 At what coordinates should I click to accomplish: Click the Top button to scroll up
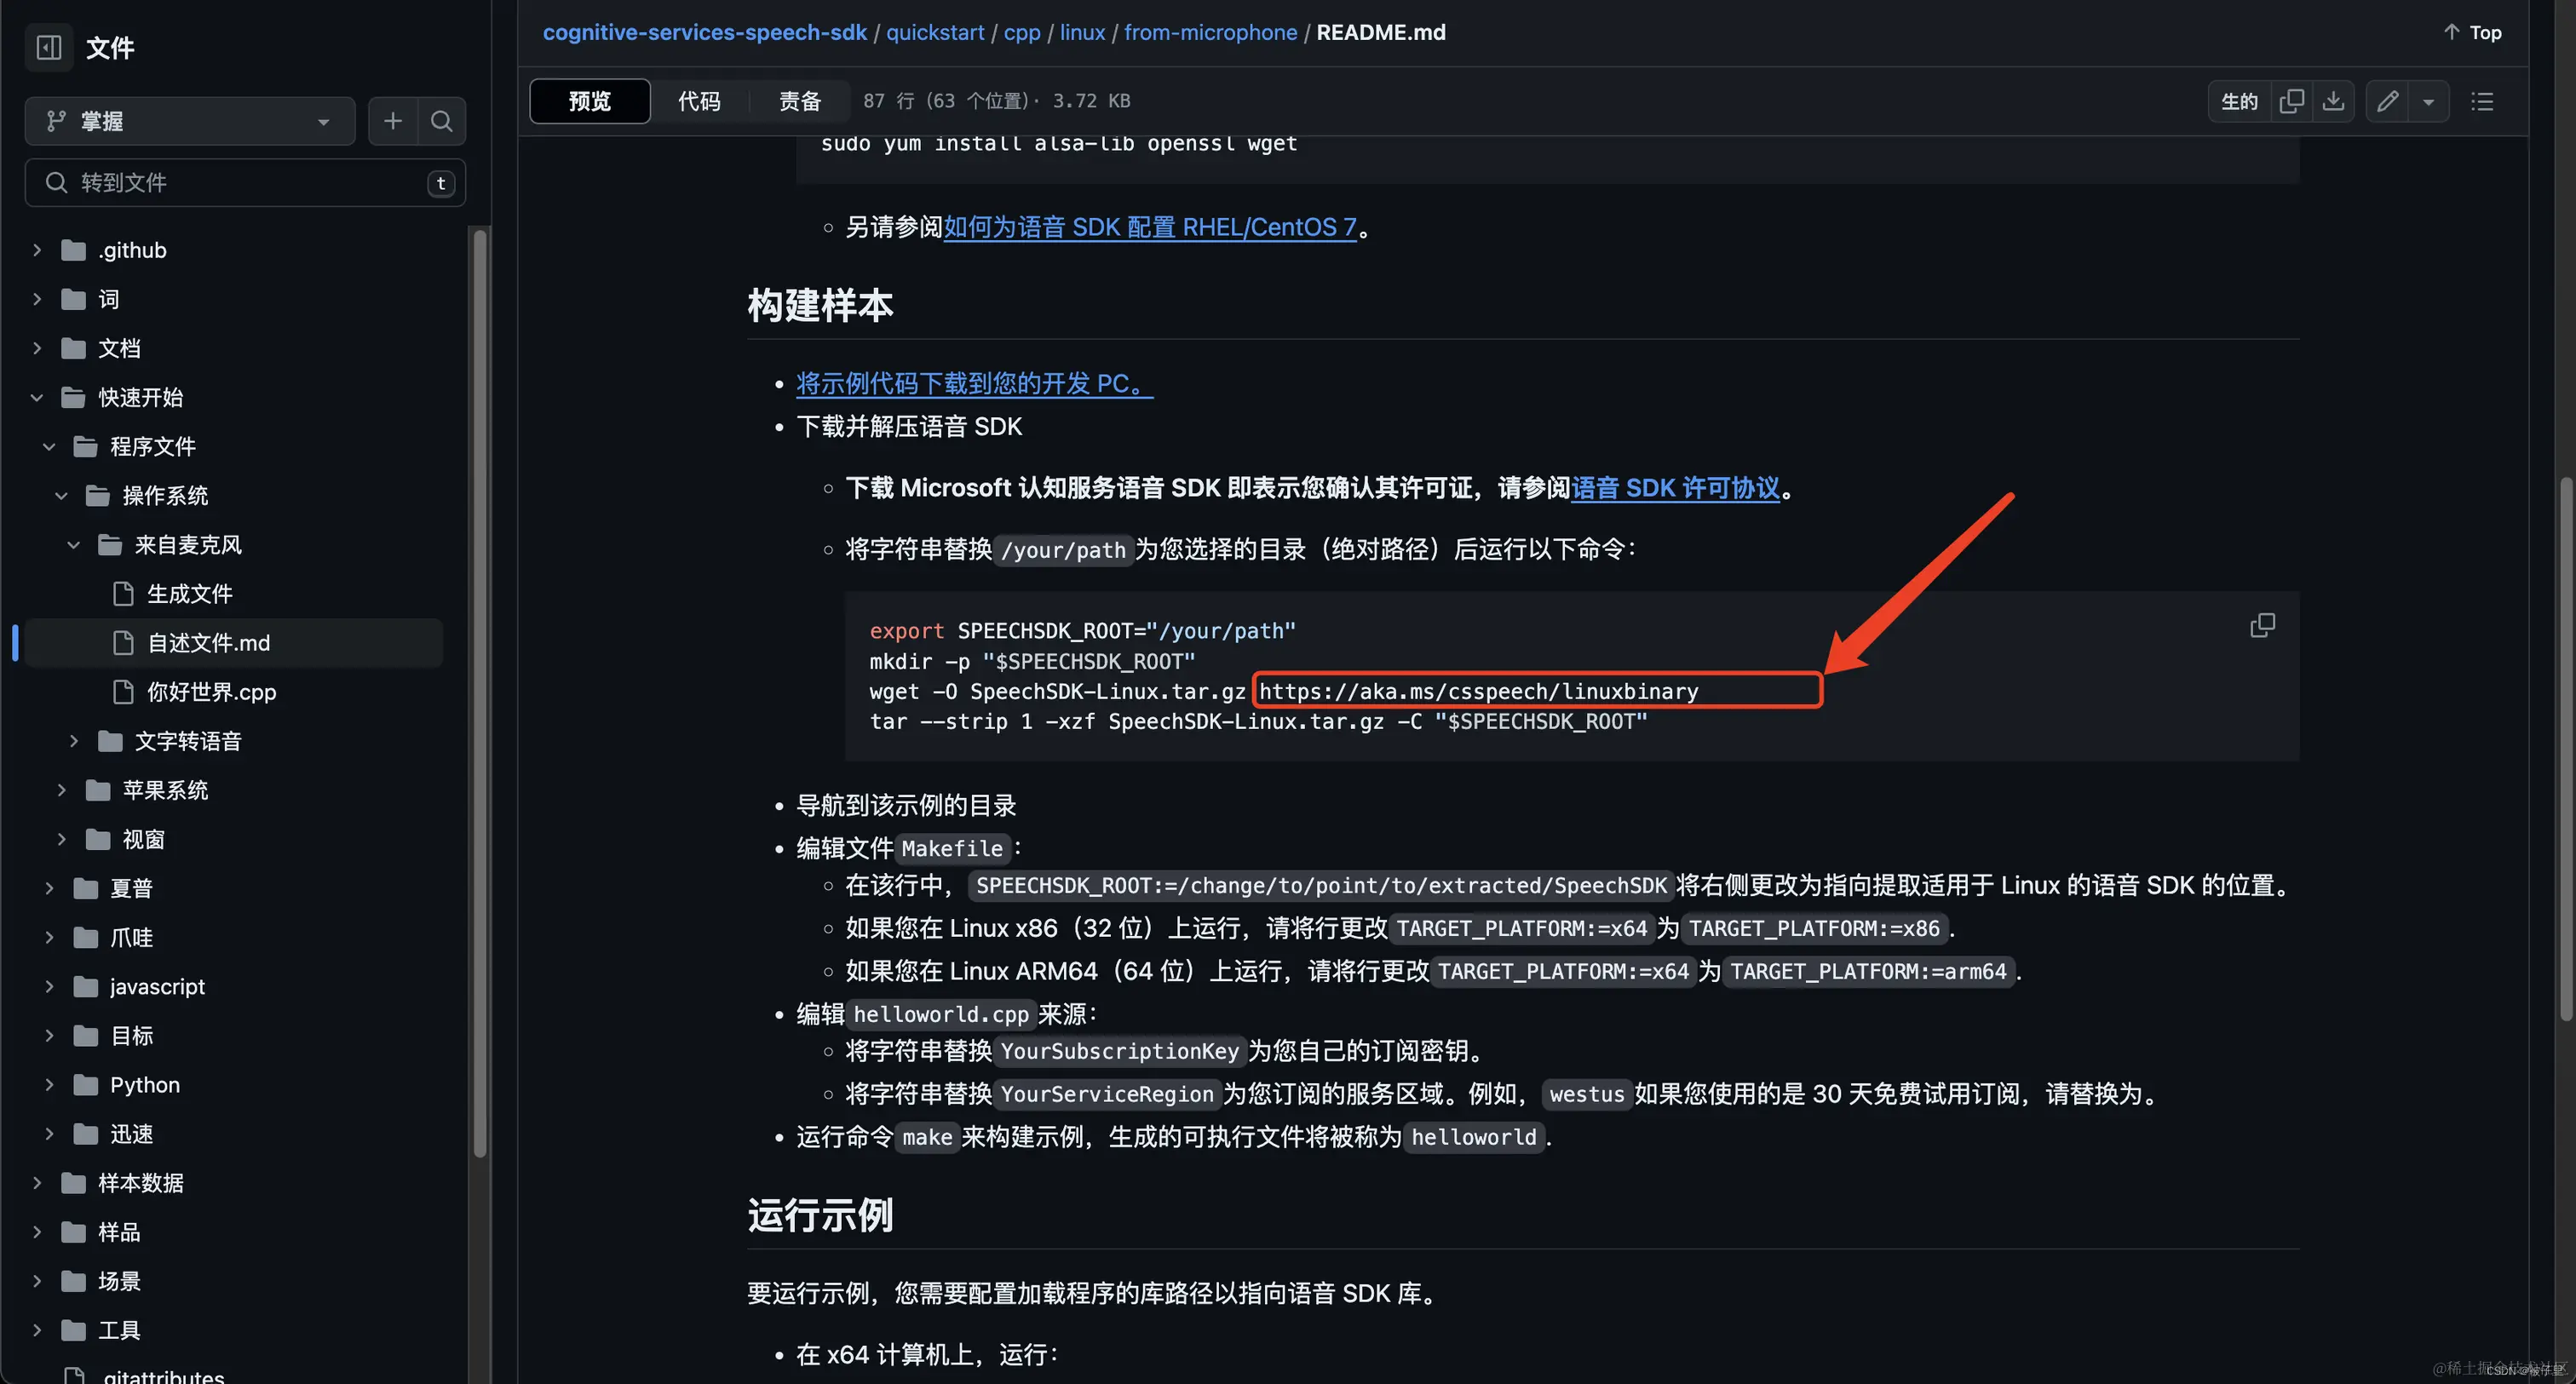tap(2471, 31)
